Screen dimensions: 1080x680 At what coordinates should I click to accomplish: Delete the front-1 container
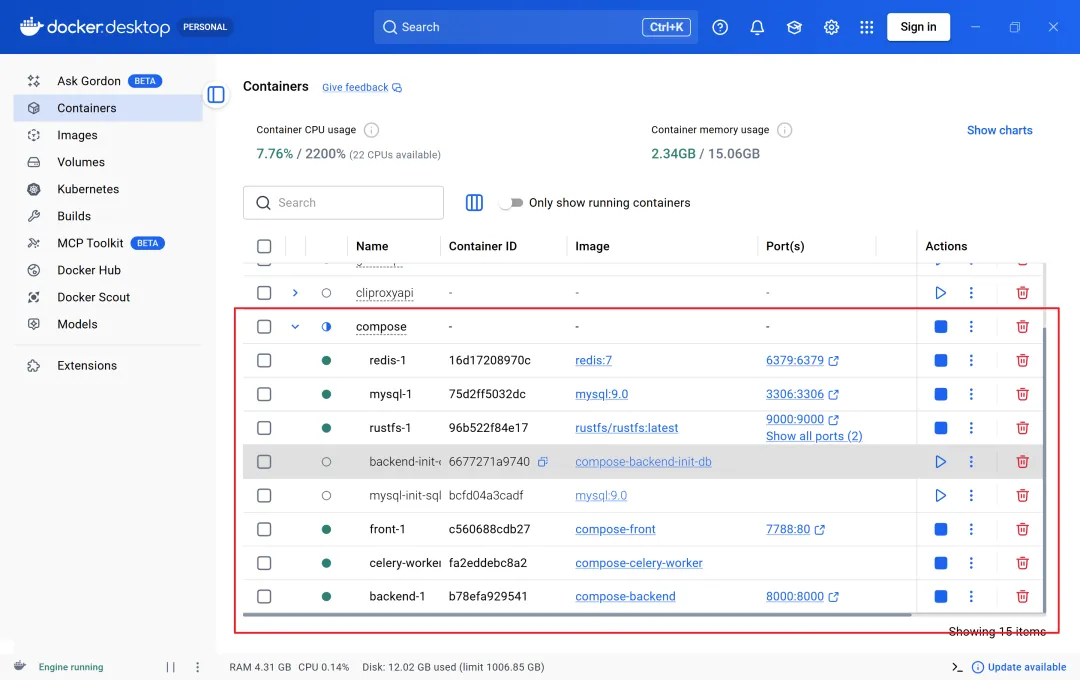pos(1022,529)
